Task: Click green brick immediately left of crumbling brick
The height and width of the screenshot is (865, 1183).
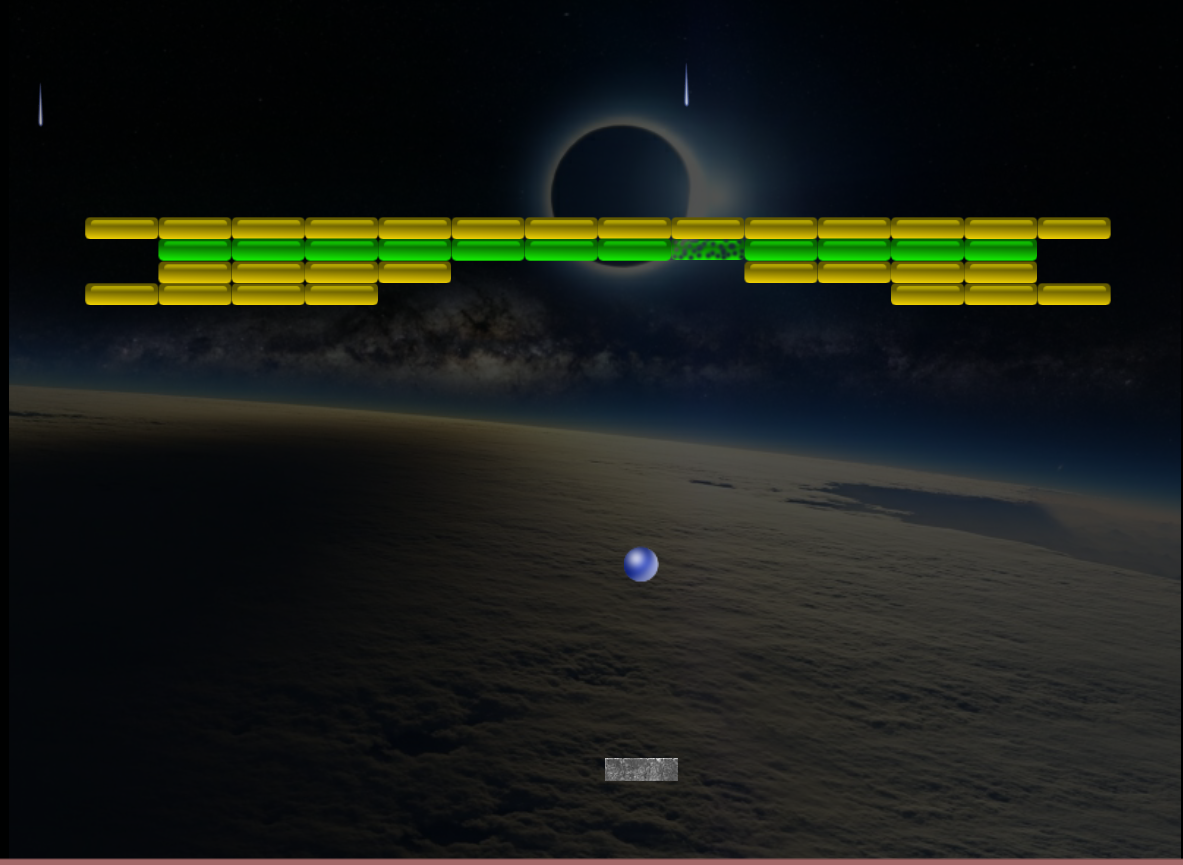Action: click(x=635, y=250)
